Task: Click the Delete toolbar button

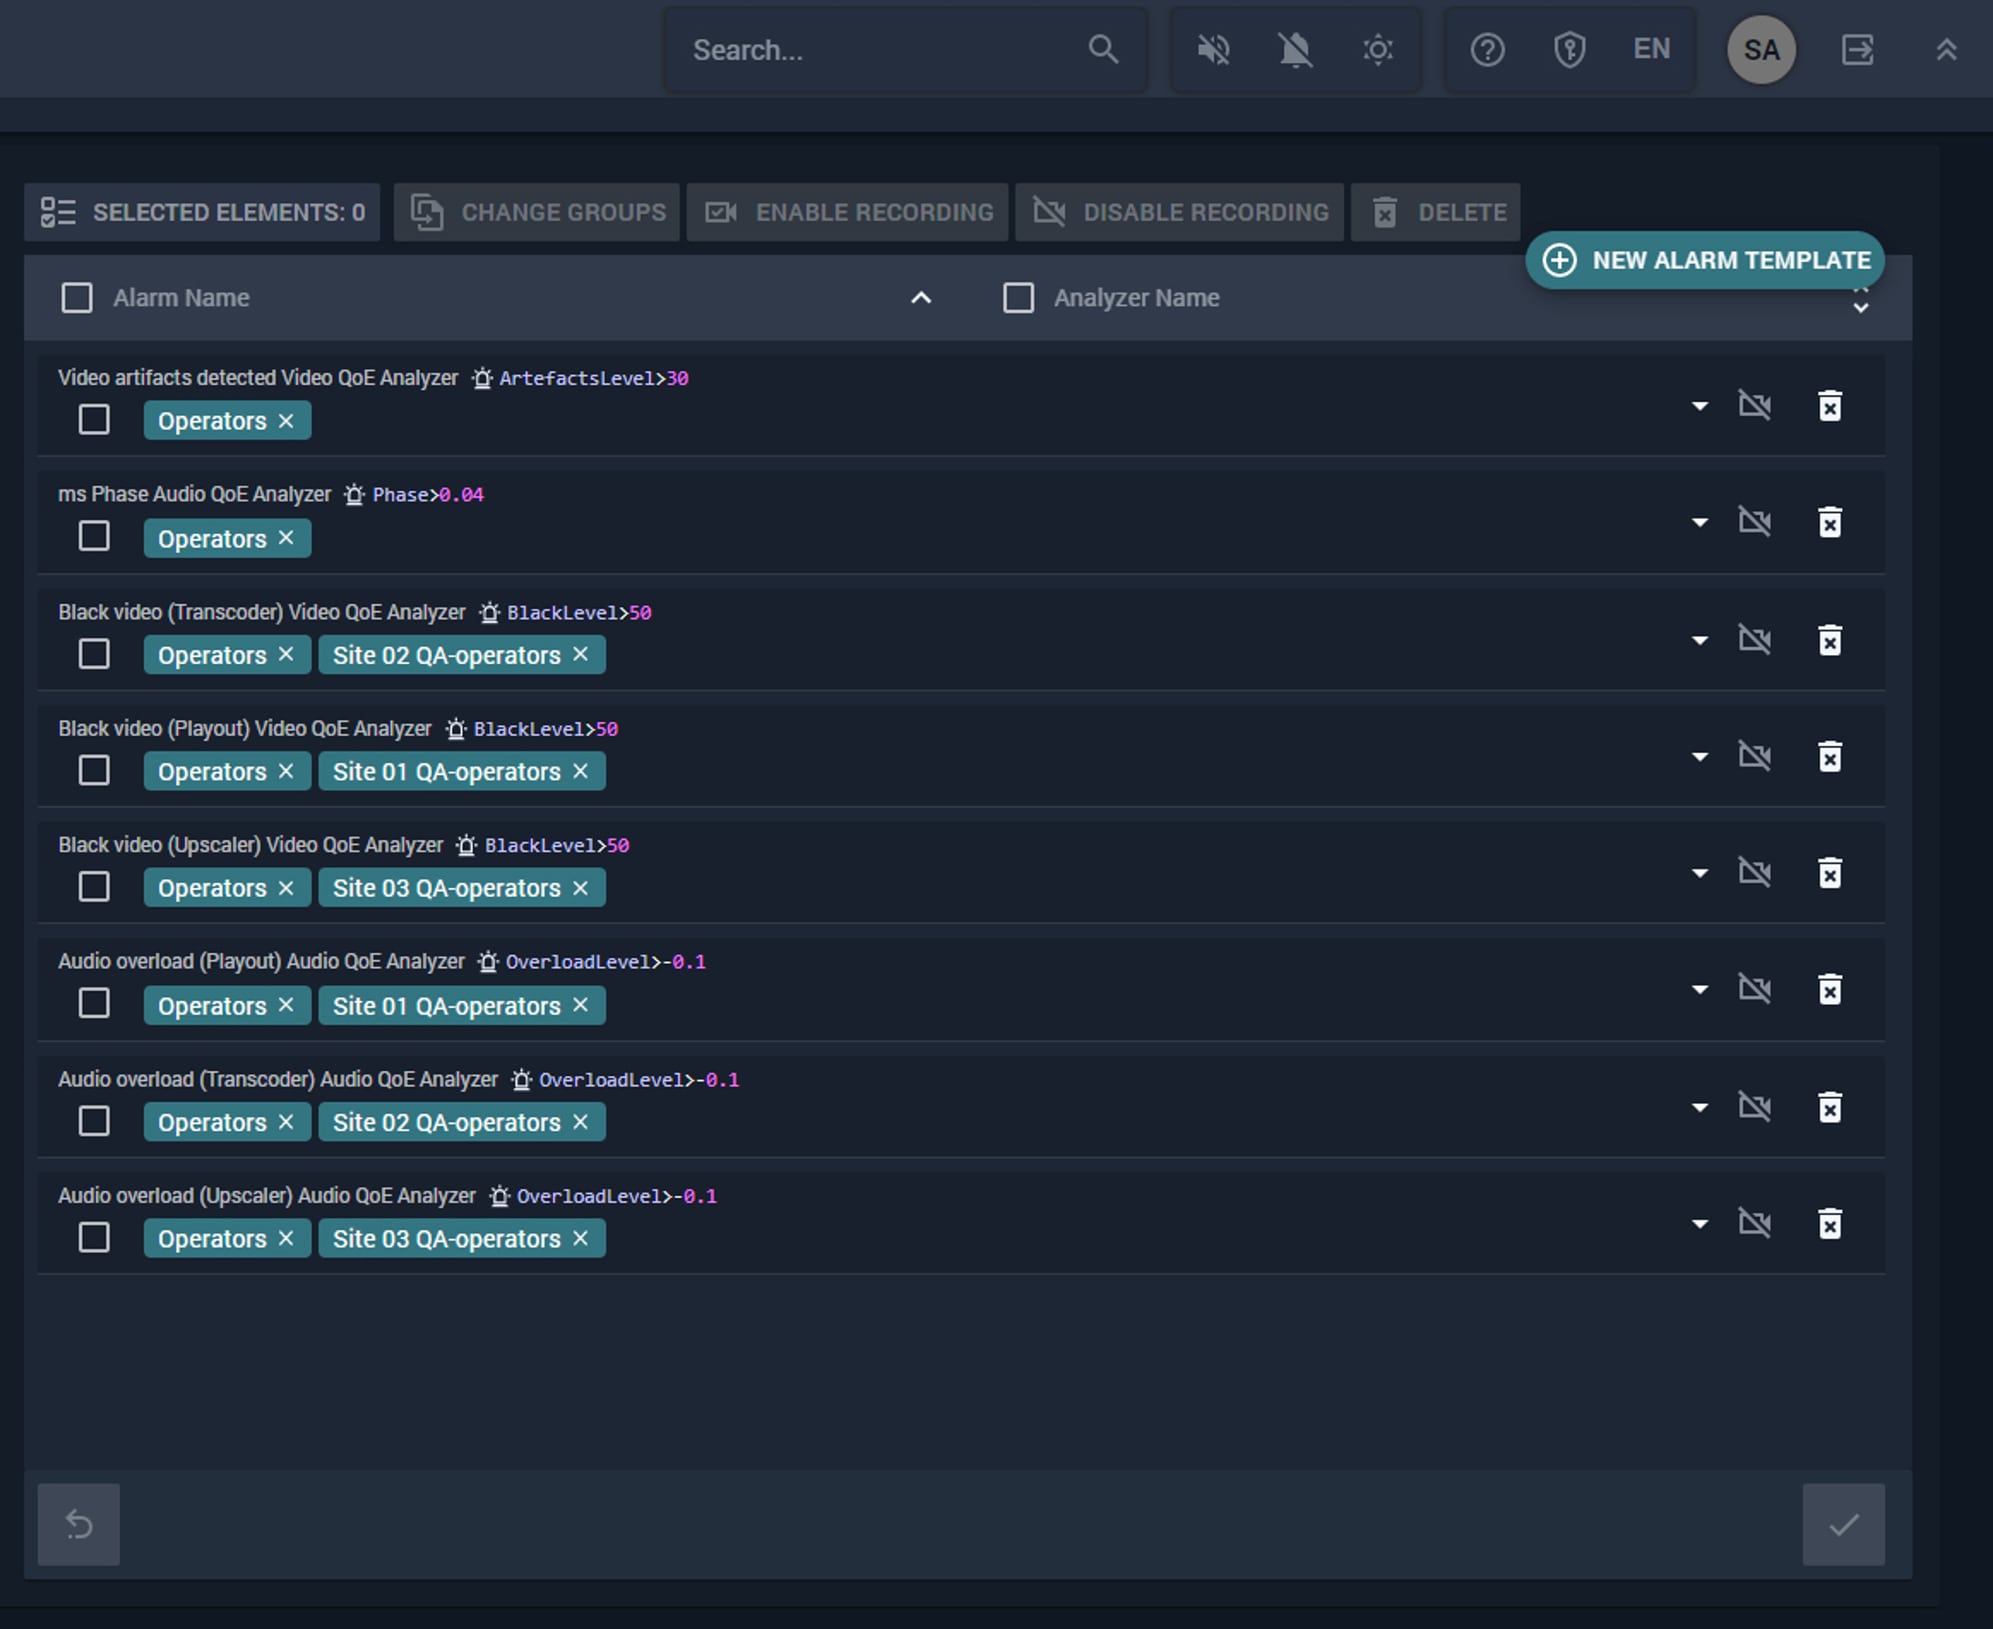Action: [x=1436, y=212]
